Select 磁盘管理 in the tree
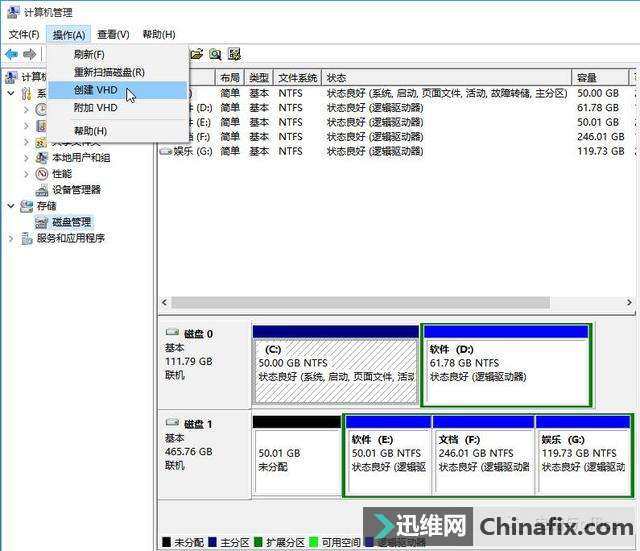This screenshot has height=551, width=640. tap(71, 222)
